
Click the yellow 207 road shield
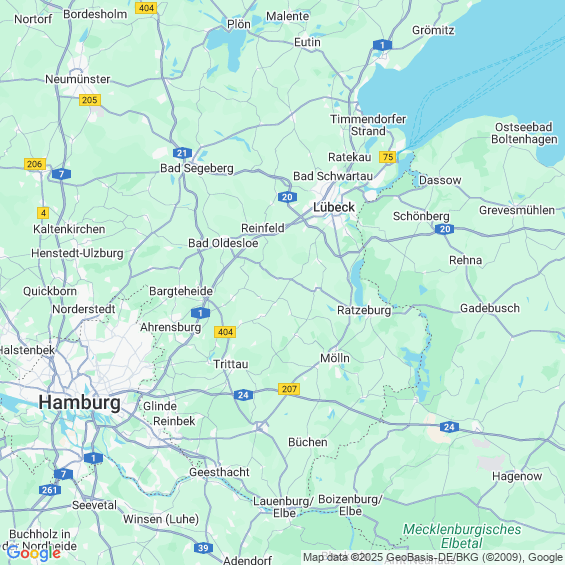tap(289, 389)
